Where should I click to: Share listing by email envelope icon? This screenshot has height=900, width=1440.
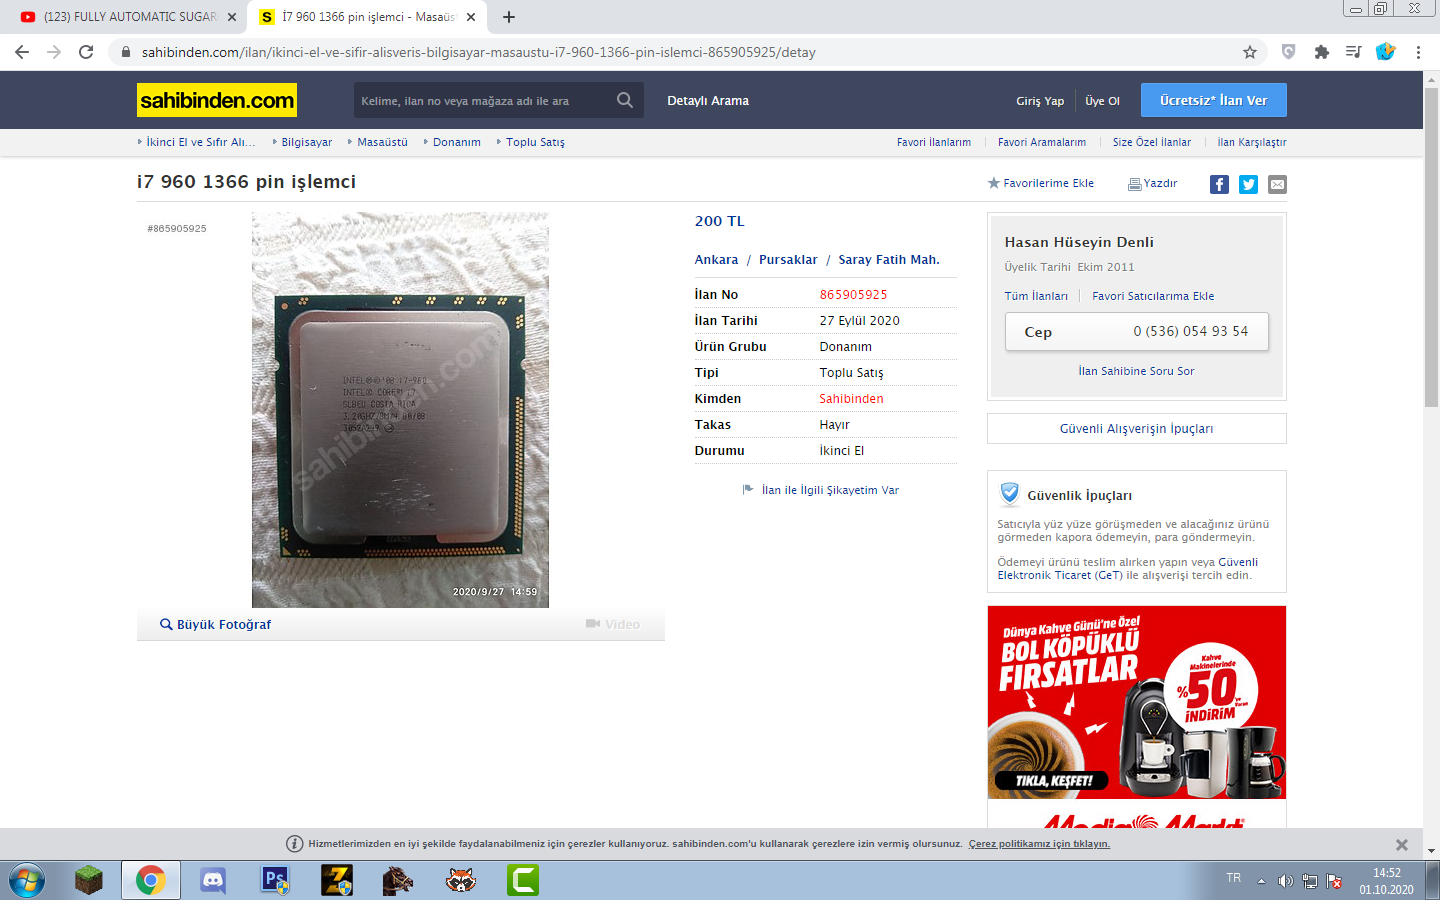point(1277,184)
